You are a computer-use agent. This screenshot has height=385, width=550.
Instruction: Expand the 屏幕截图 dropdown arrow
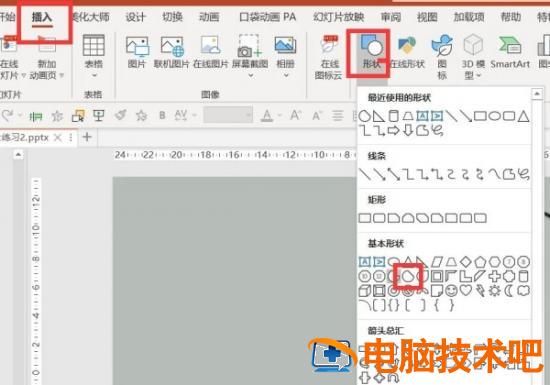click(250, 75)
